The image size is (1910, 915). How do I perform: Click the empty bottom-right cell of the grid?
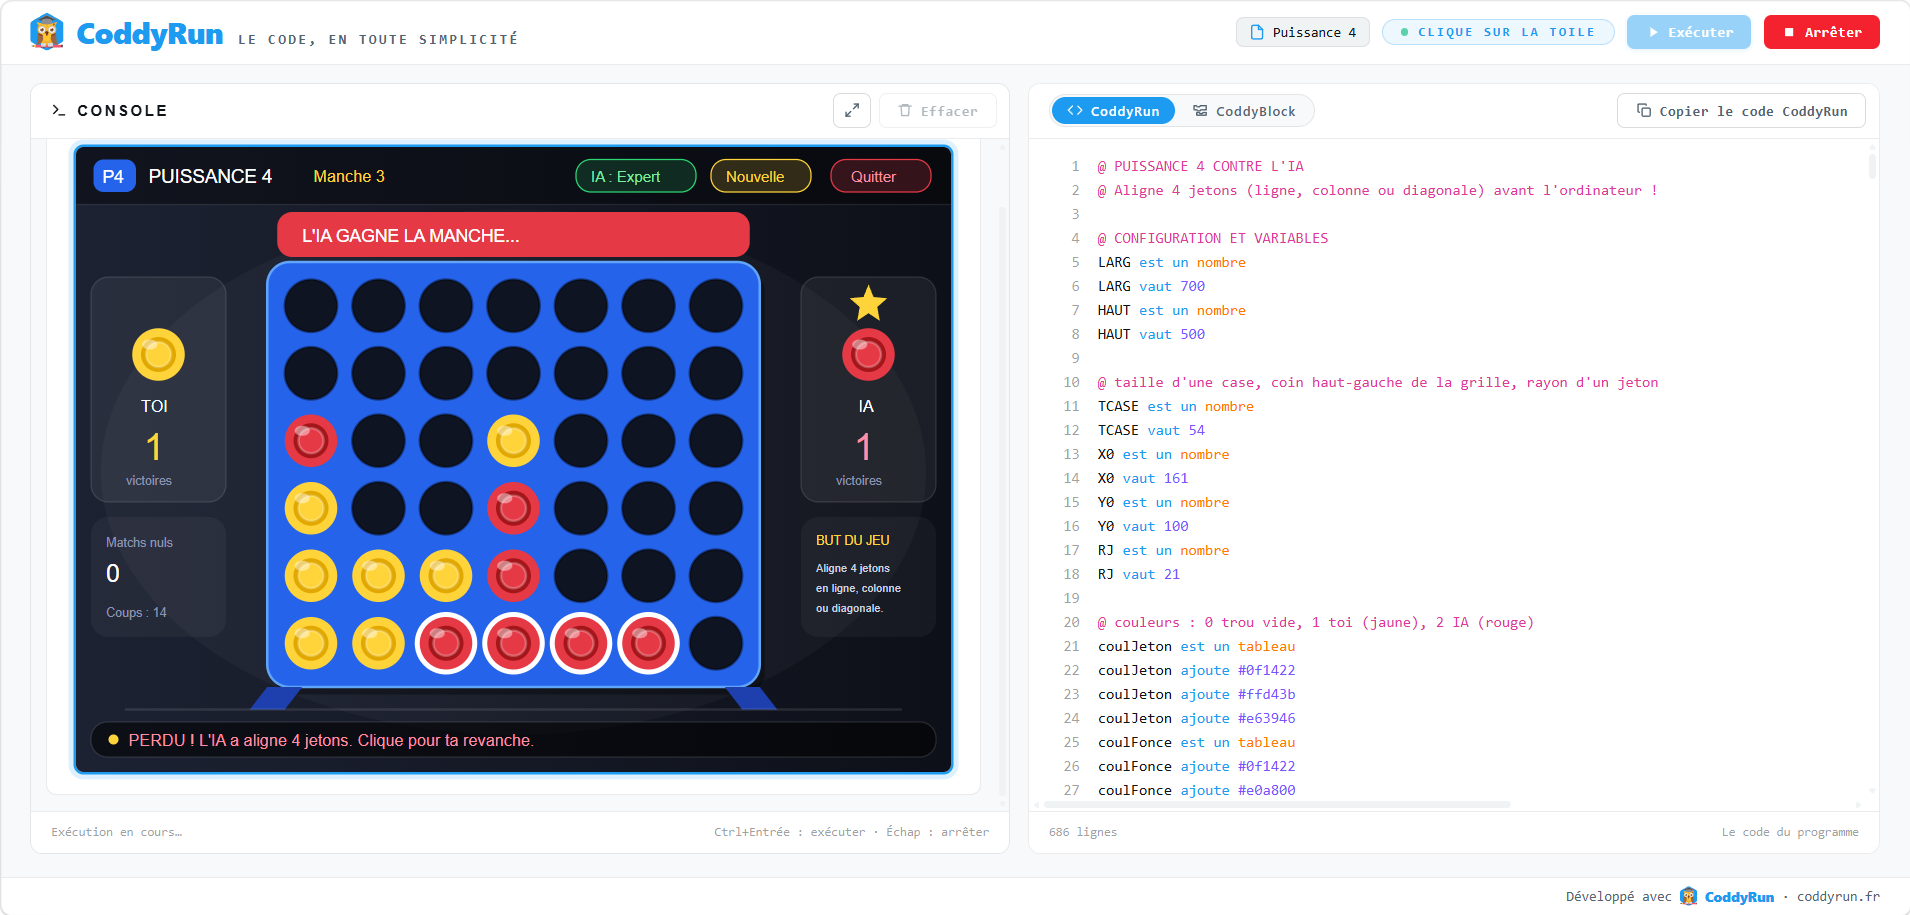[x=716, y=643]
